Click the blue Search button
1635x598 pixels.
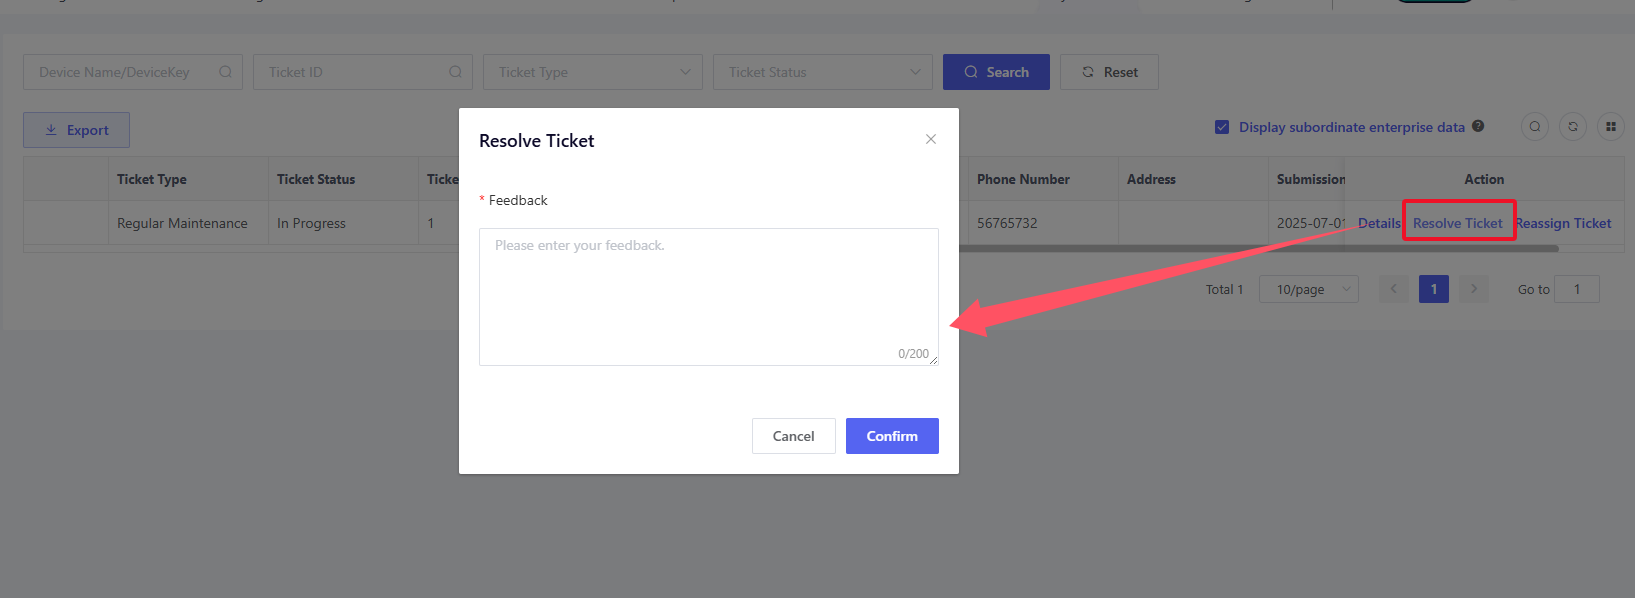coord(996,72)
